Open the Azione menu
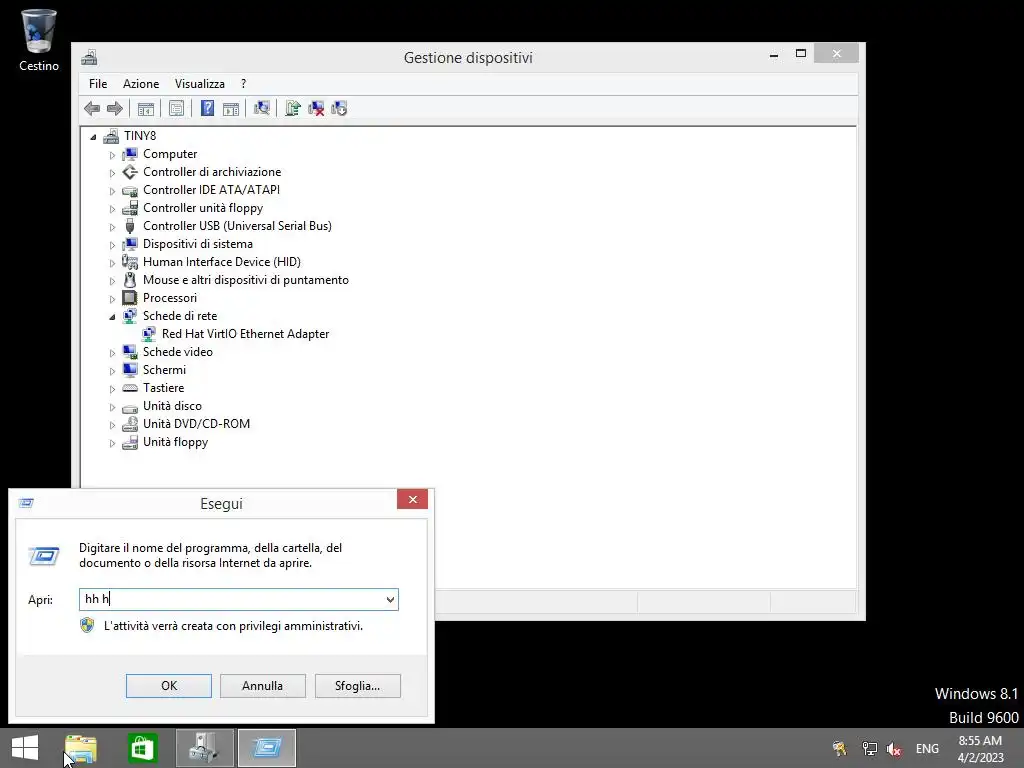The image size is (1024, 768). pos(141,84)
